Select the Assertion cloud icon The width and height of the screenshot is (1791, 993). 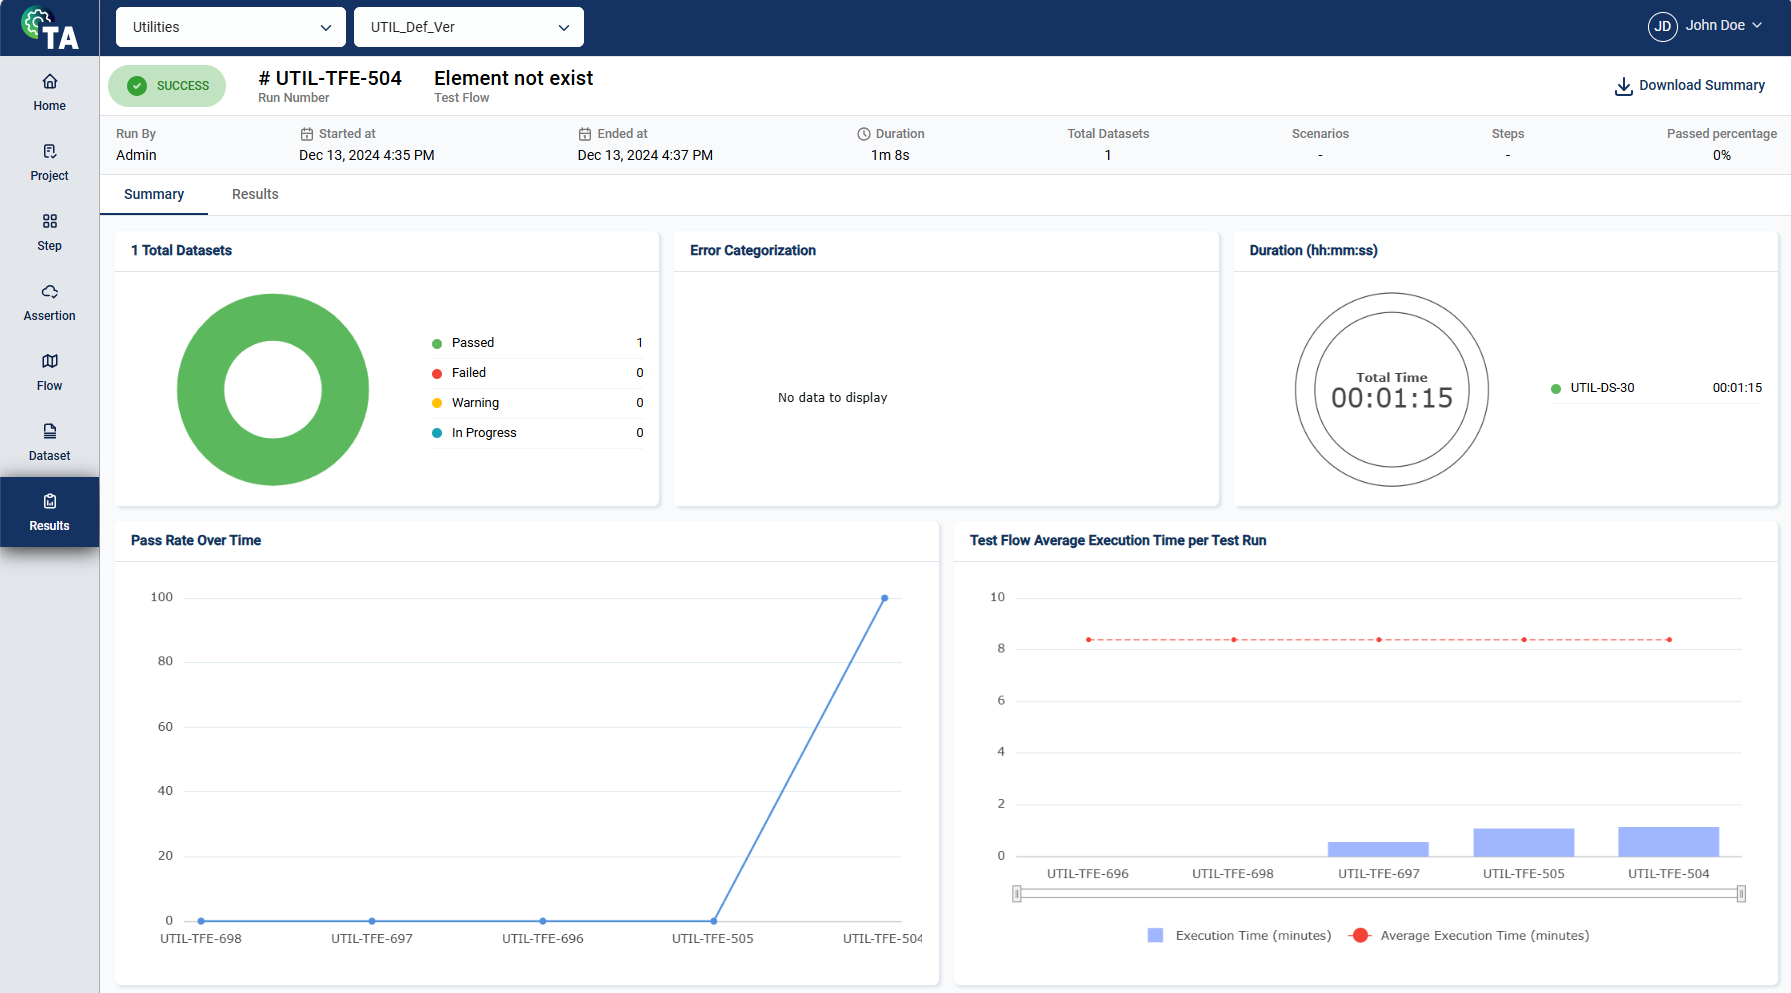point(49,292)
